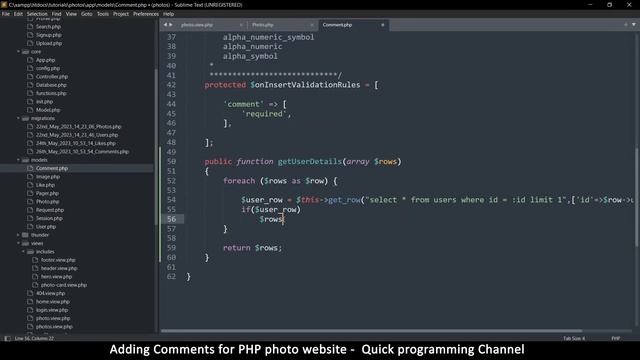
Task: Open the File menu
Action: 6,14
